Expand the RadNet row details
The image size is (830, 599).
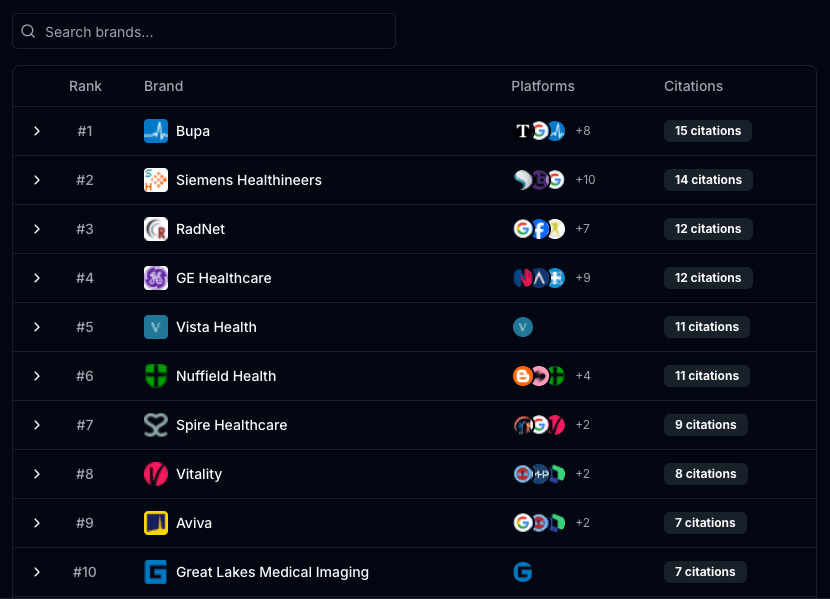point(37,229)
